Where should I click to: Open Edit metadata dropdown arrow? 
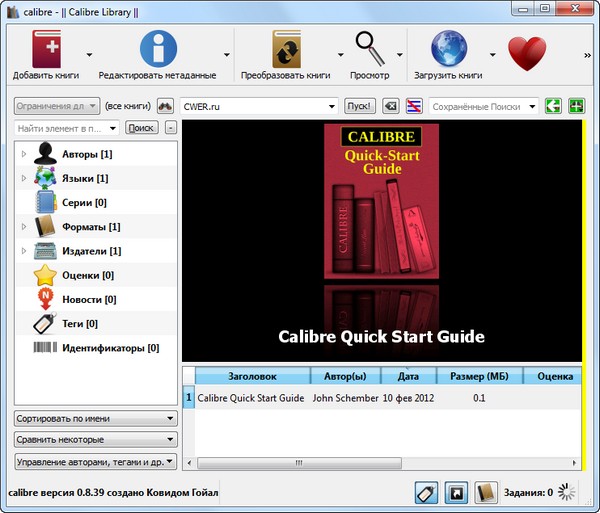tap(227, 55)
